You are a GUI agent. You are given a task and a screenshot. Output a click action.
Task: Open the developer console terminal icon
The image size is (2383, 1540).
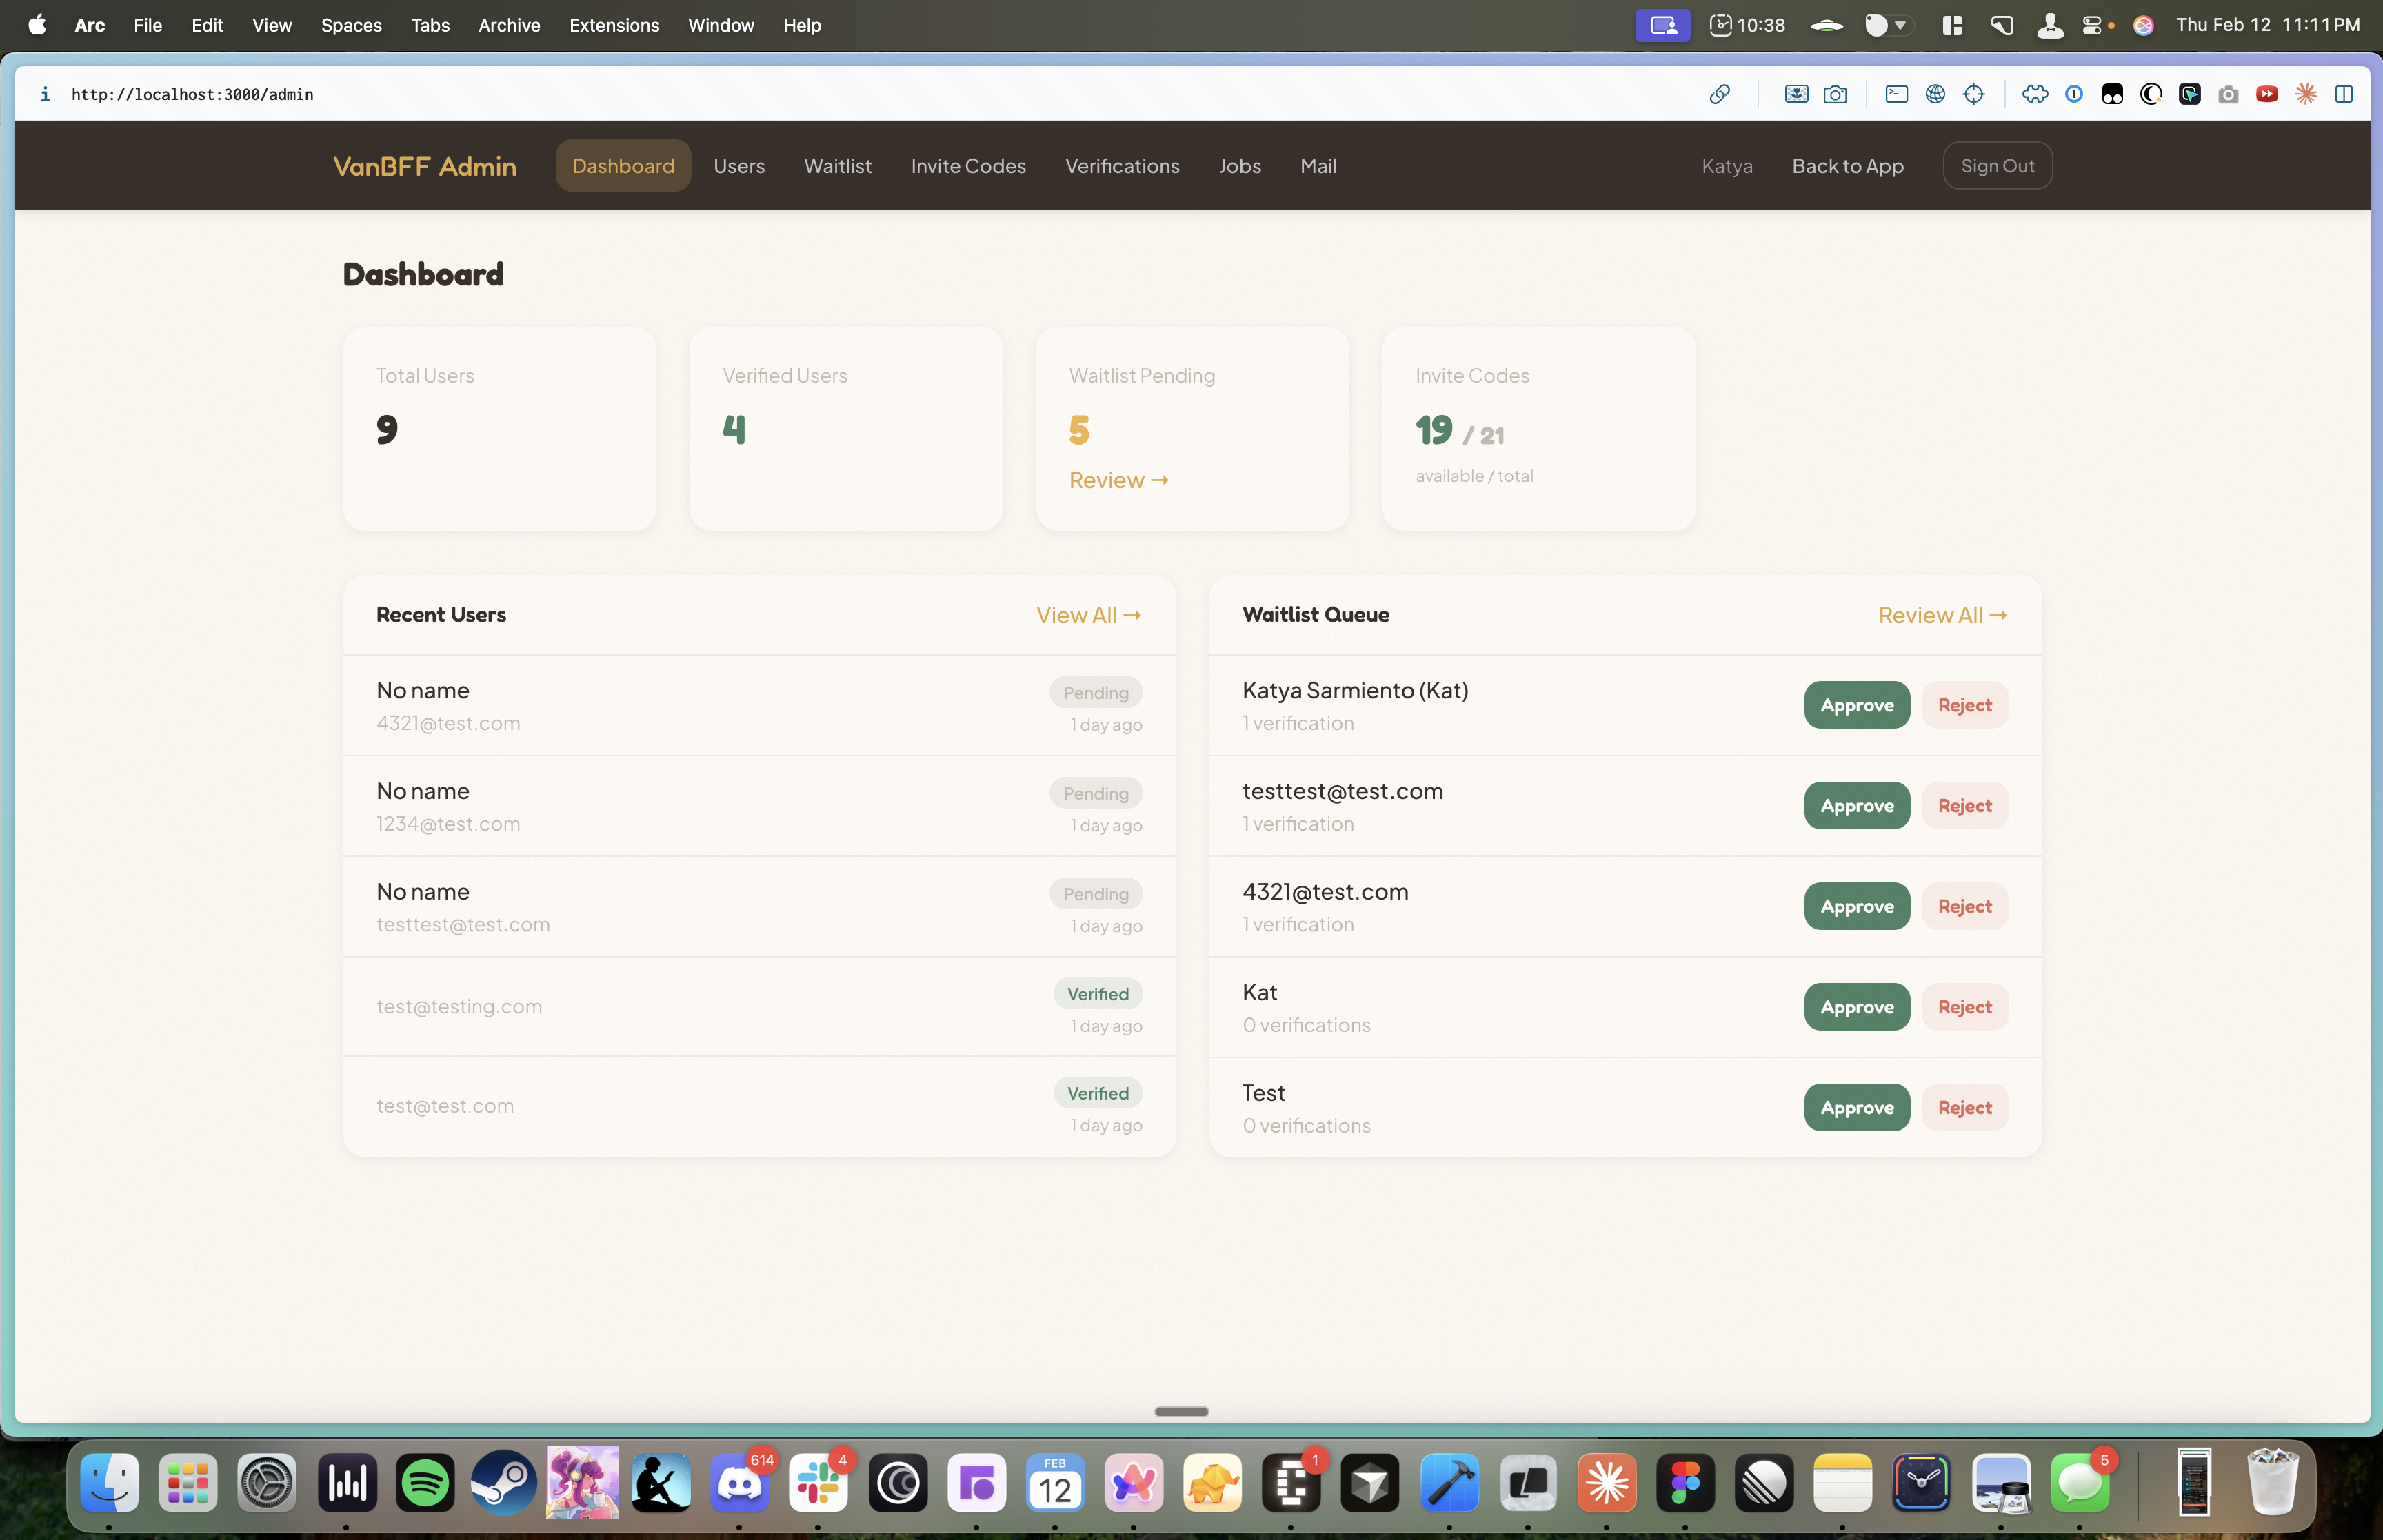pyautogui.click(x=1896, y=94)
